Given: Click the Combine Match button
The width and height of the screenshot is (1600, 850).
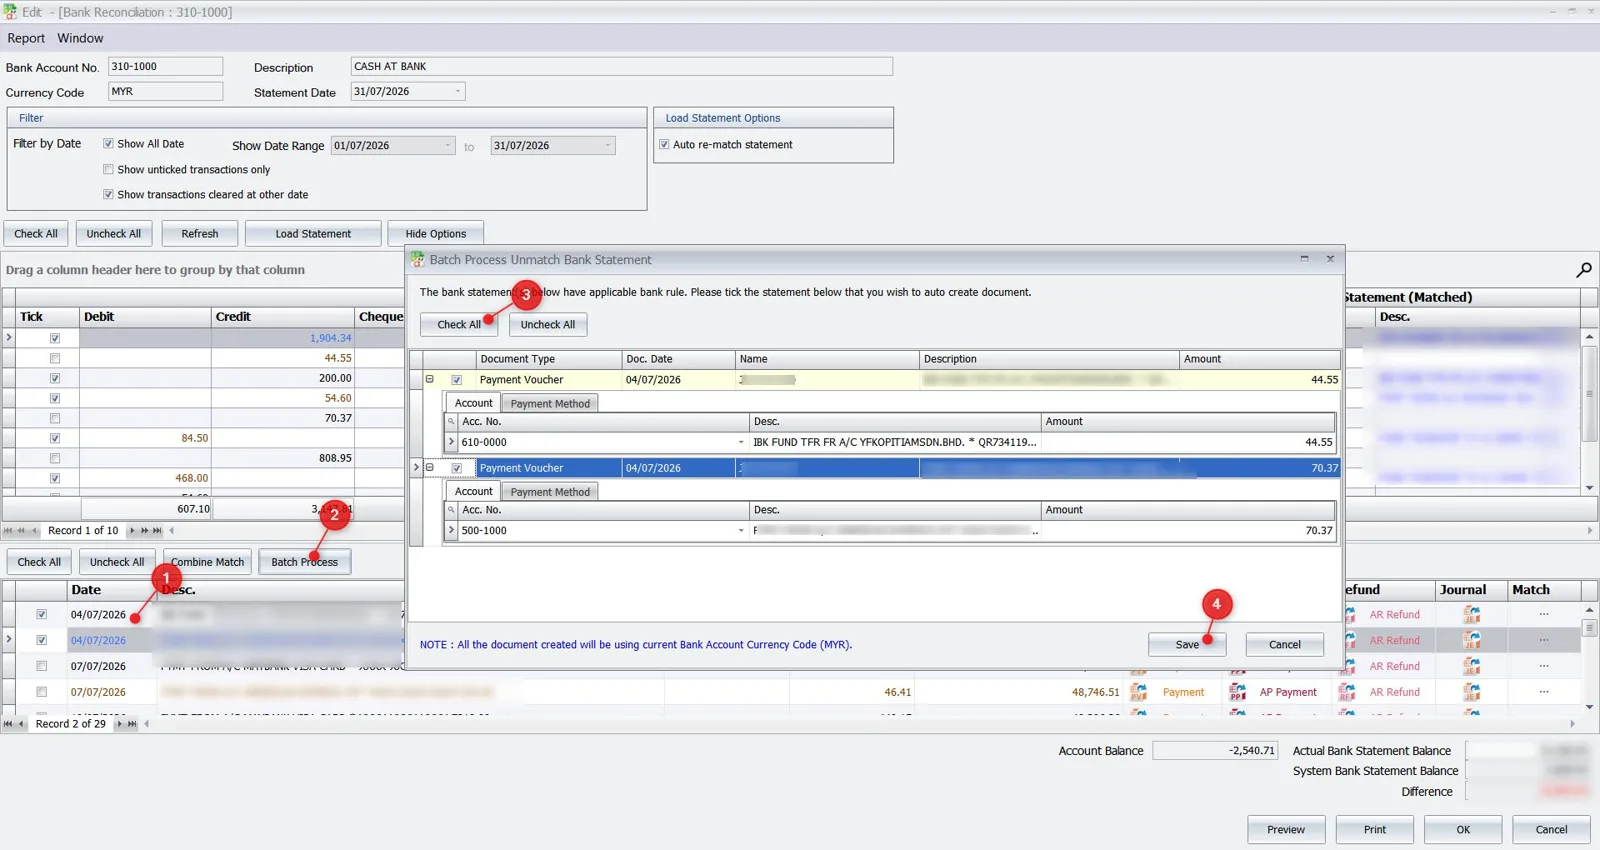Looking at the screenshot, I should [x=207, y=562].
